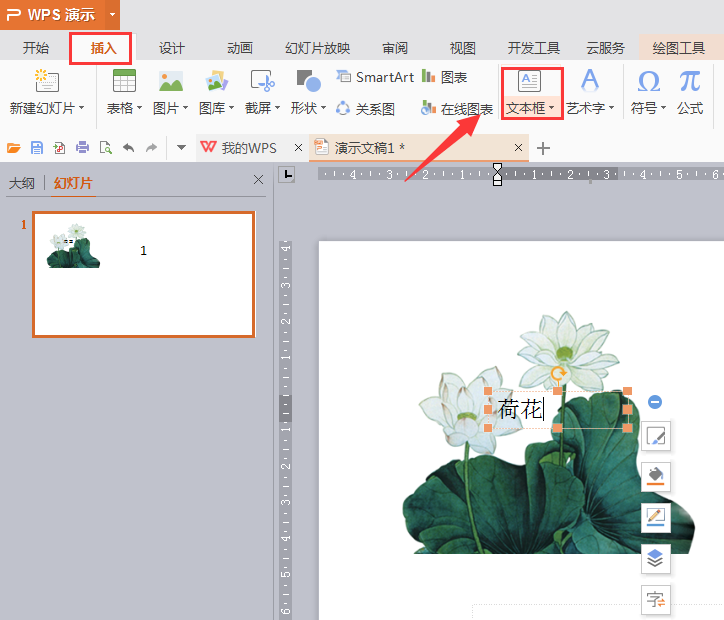This screenshot has width=724, height=620.
Task: Expand the 艺术字 dropdown arrow
Action: pos(612,108)
